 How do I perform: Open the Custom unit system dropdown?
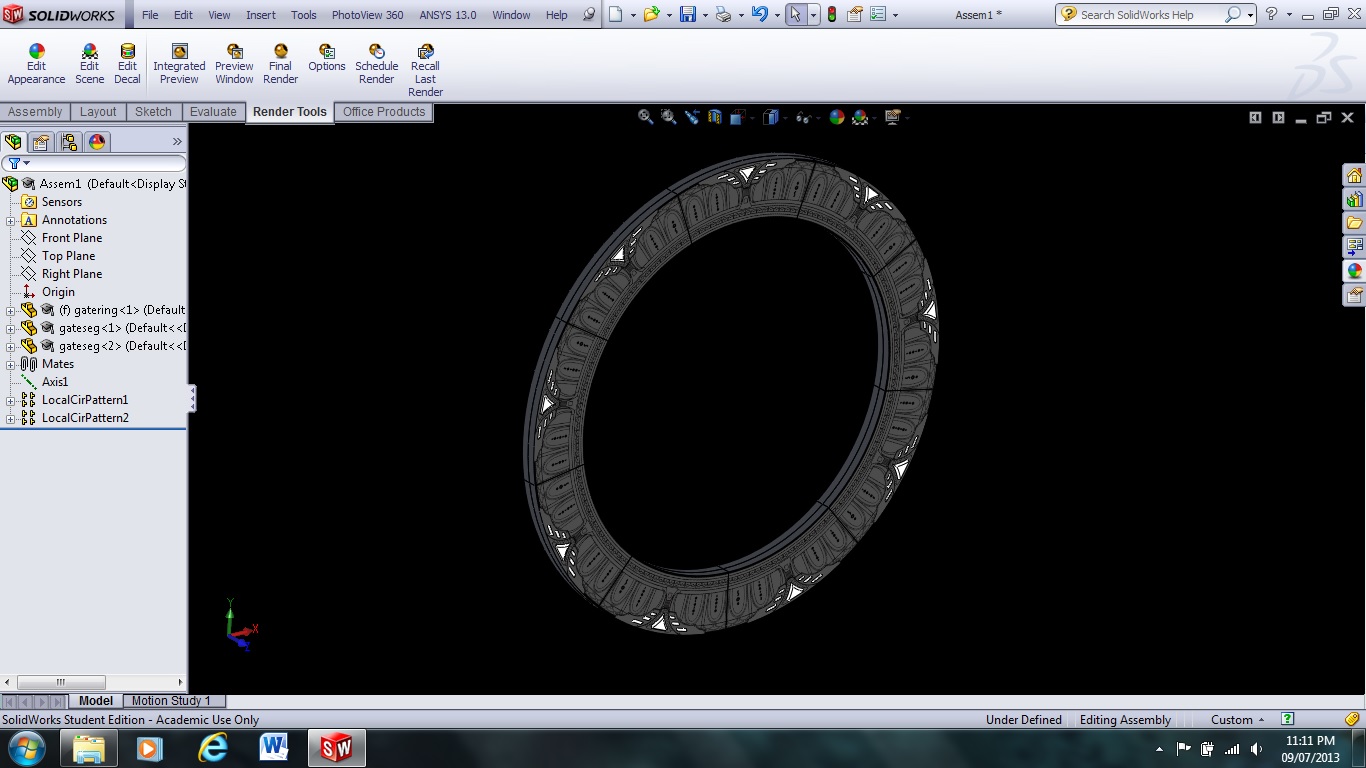[x=1237, y=720]
